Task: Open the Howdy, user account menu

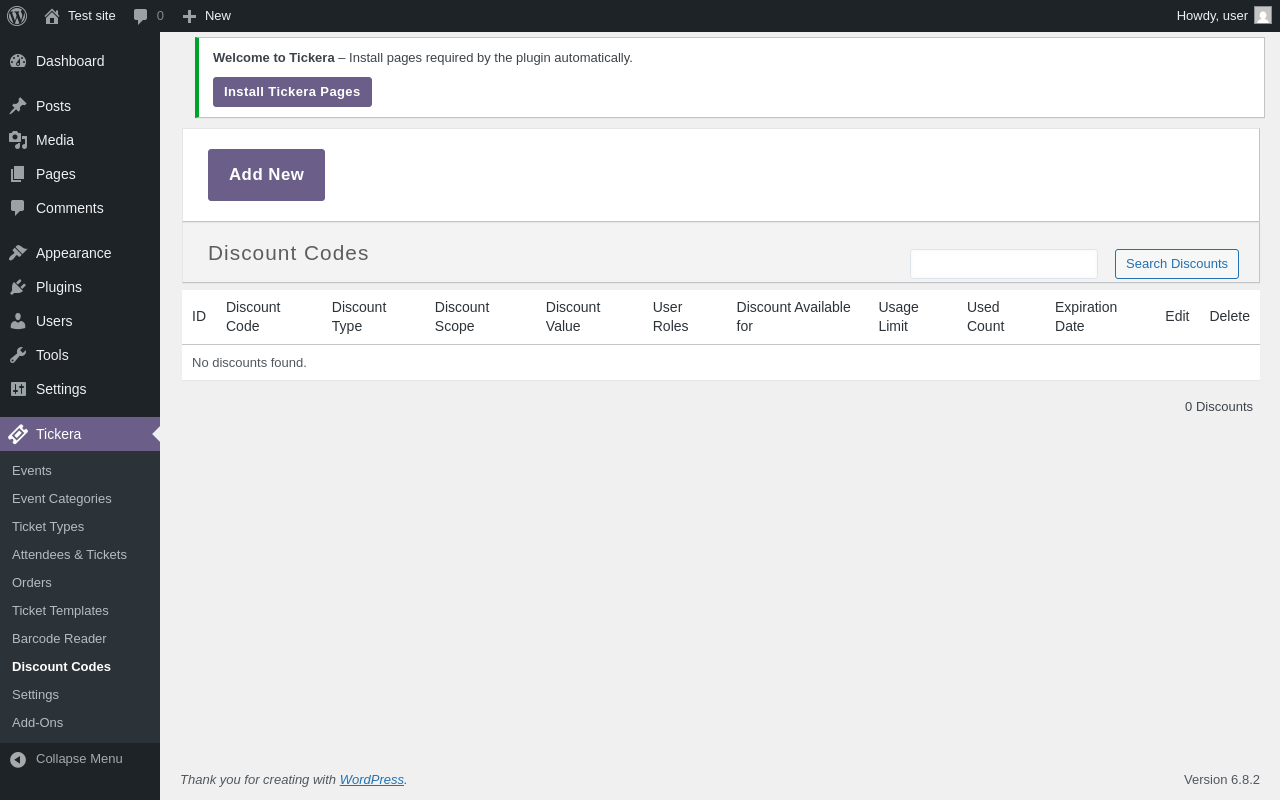Action: (x=1212, y=16)
